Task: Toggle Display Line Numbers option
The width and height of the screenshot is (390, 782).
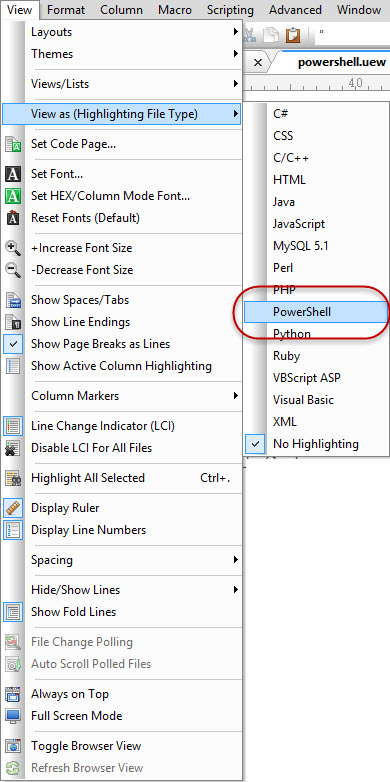Action: coord(122,530)
